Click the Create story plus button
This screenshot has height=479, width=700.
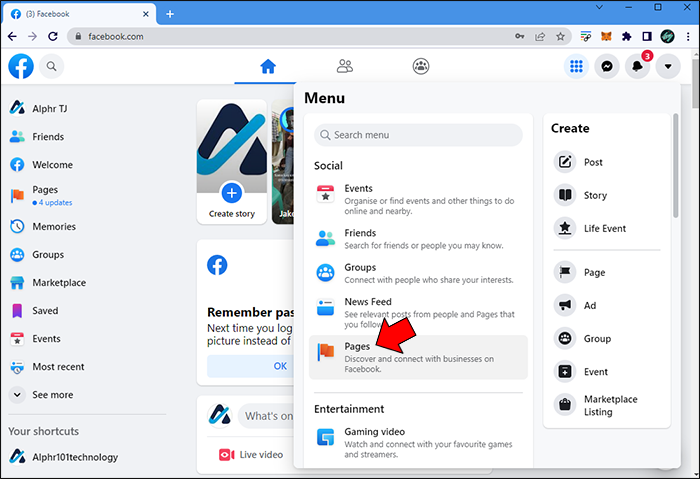(x=232, y=193)
